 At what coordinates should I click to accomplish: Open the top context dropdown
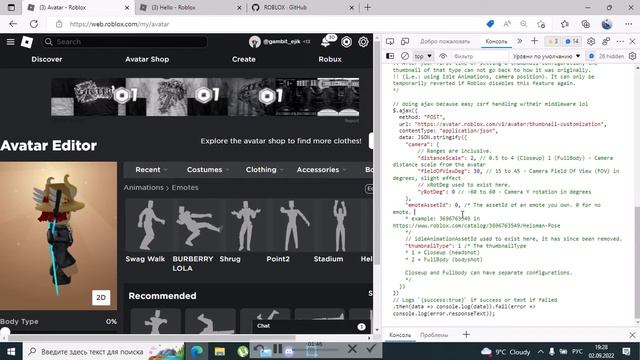[423, 56]
